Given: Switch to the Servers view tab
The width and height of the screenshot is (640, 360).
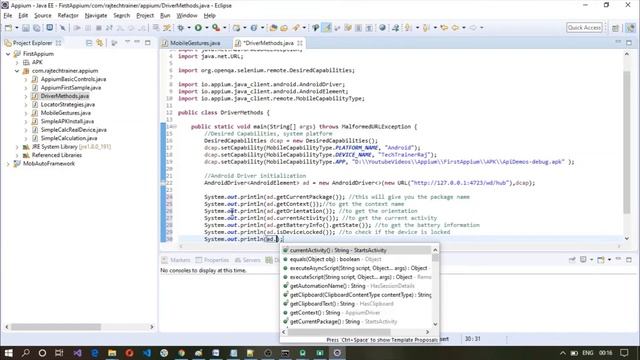Looking at the screenshot, I should (x=247, y=260).
